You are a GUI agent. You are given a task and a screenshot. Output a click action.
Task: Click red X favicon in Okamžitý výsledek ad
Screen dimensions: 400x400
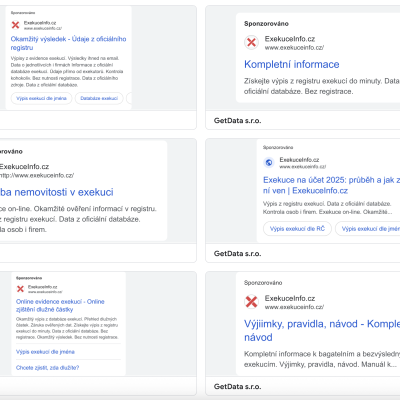pos(15,25)
